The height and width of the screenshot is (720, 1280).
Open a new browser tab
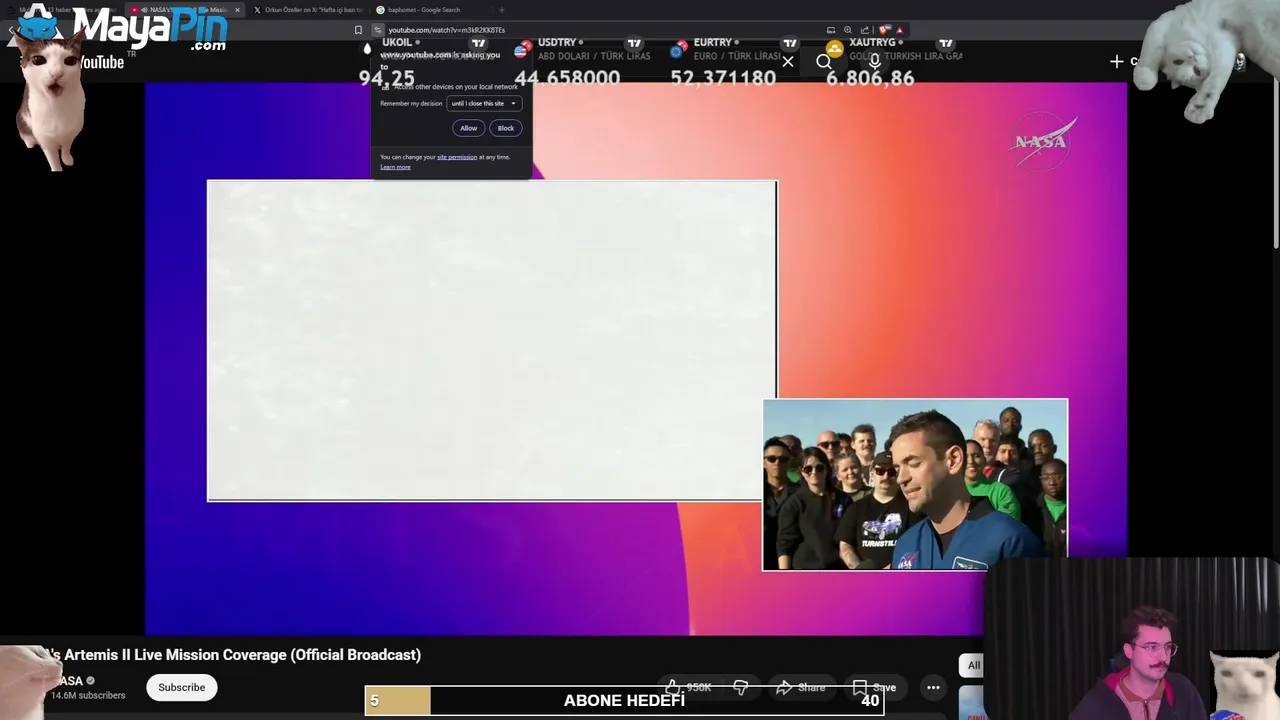click(x=501, y=10)
